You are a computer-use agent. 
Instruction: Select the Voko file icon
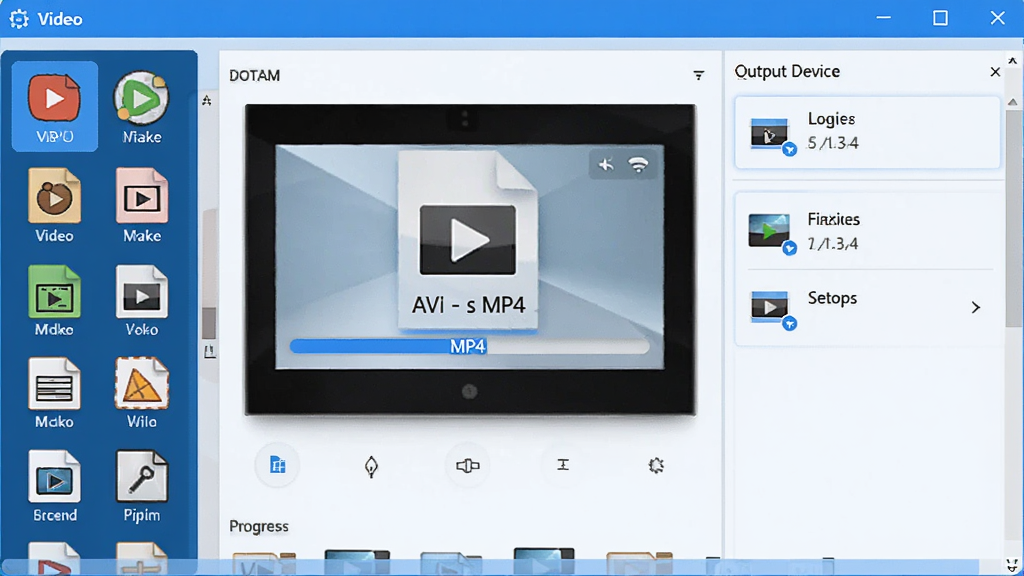pos(142,292)
